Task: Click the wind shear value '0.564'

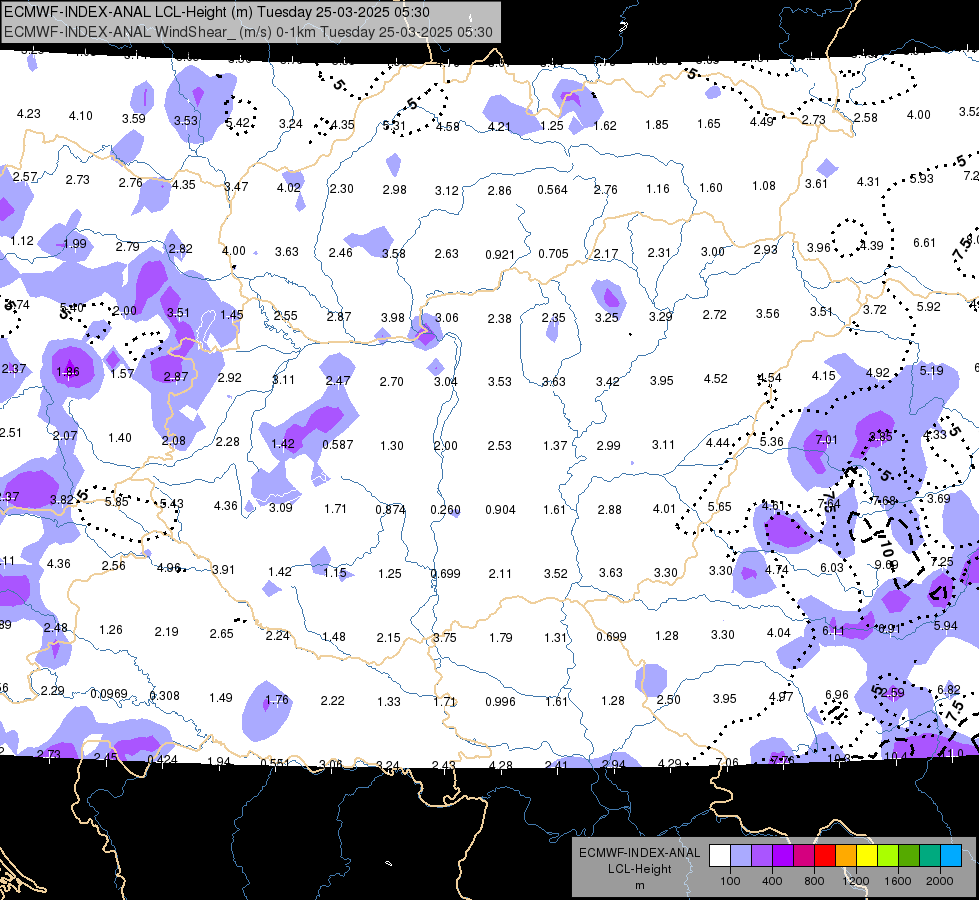Action: tap(553, 189)
